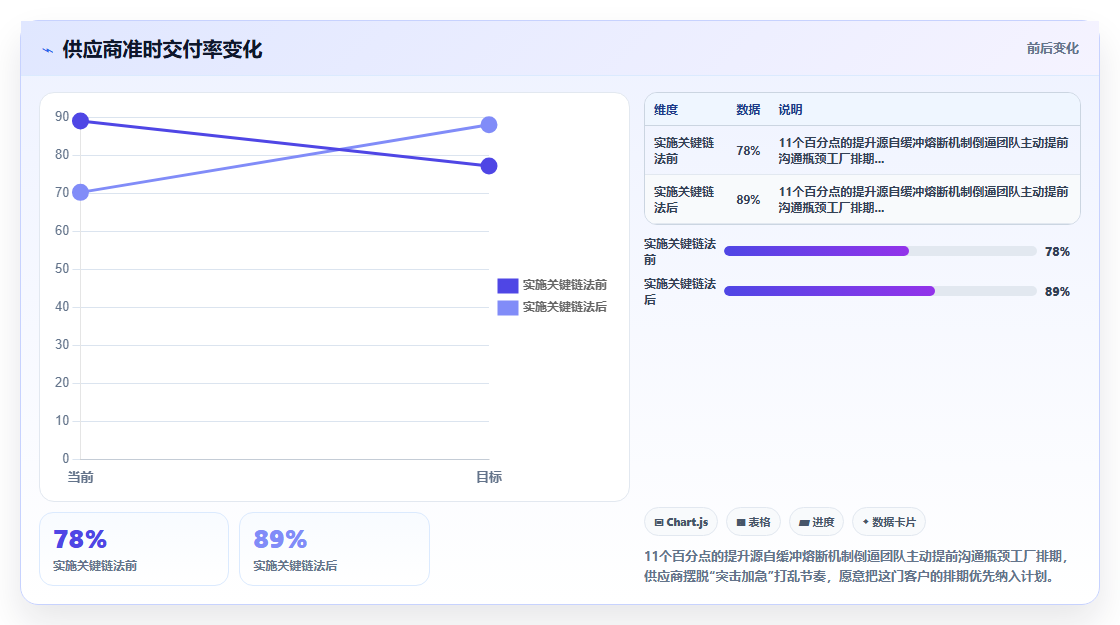Select the 实施关键链法后 table row
This screenshot has height=625, width=1120.
coord(862,199)
